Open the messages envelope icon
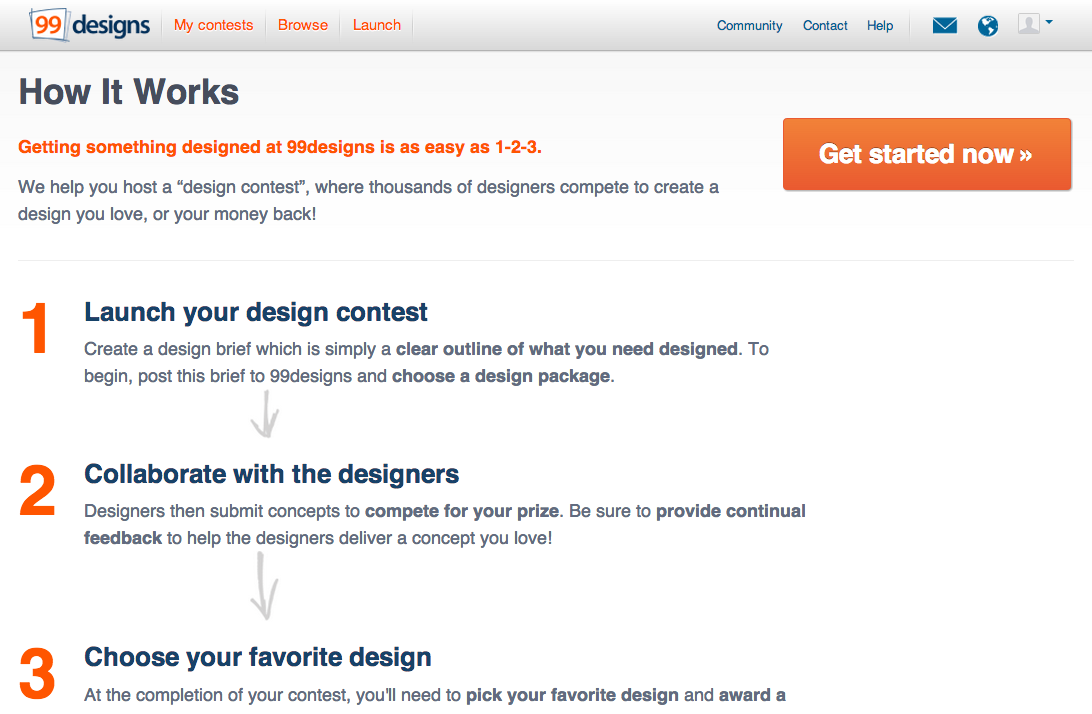 pyautogui.click(x=944, y=26)
